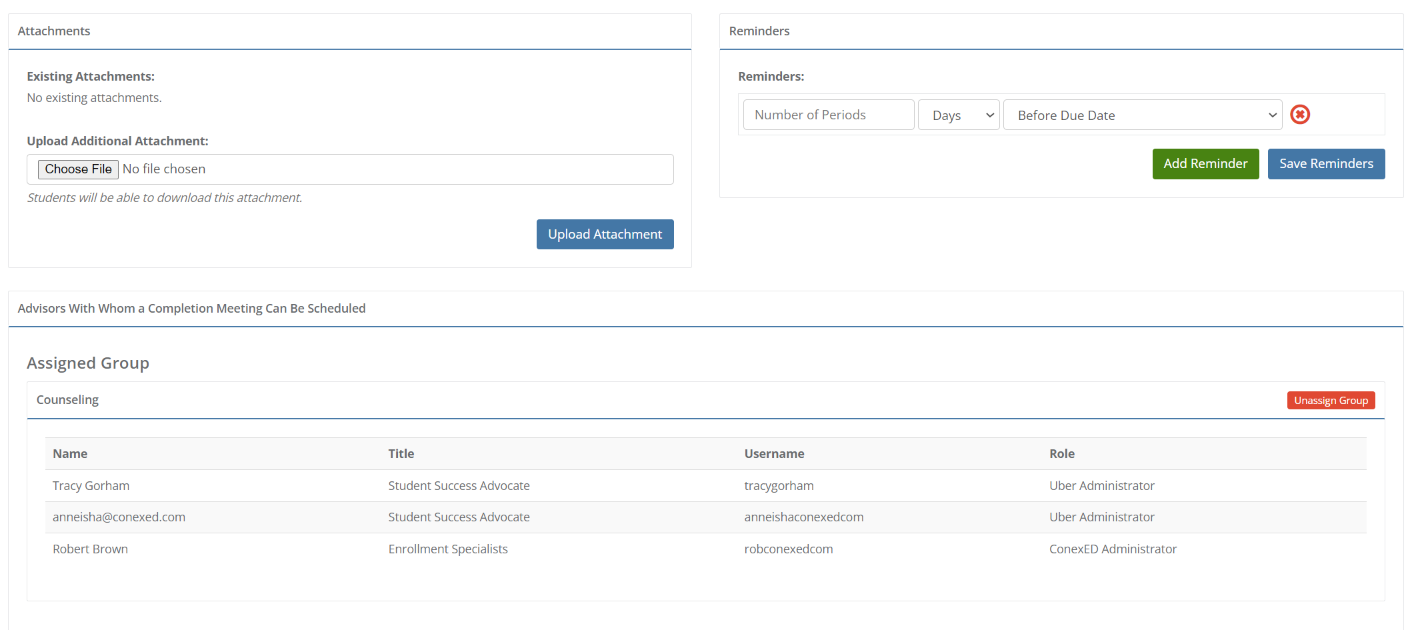Select the Username column header
The width and height of the screenshot is (1408, 630).
click(774, 454)
